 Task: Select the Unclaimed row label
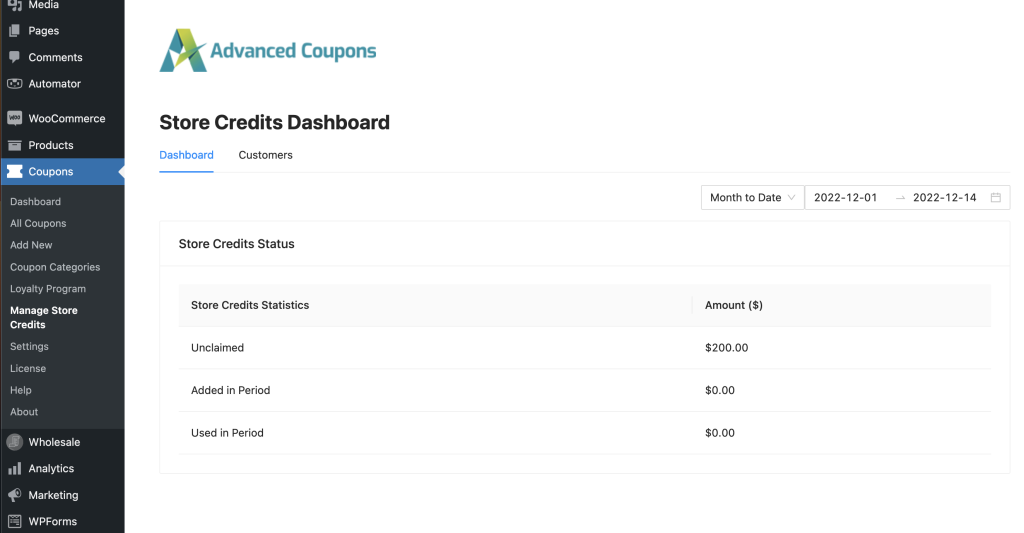(x=217, y=347)
